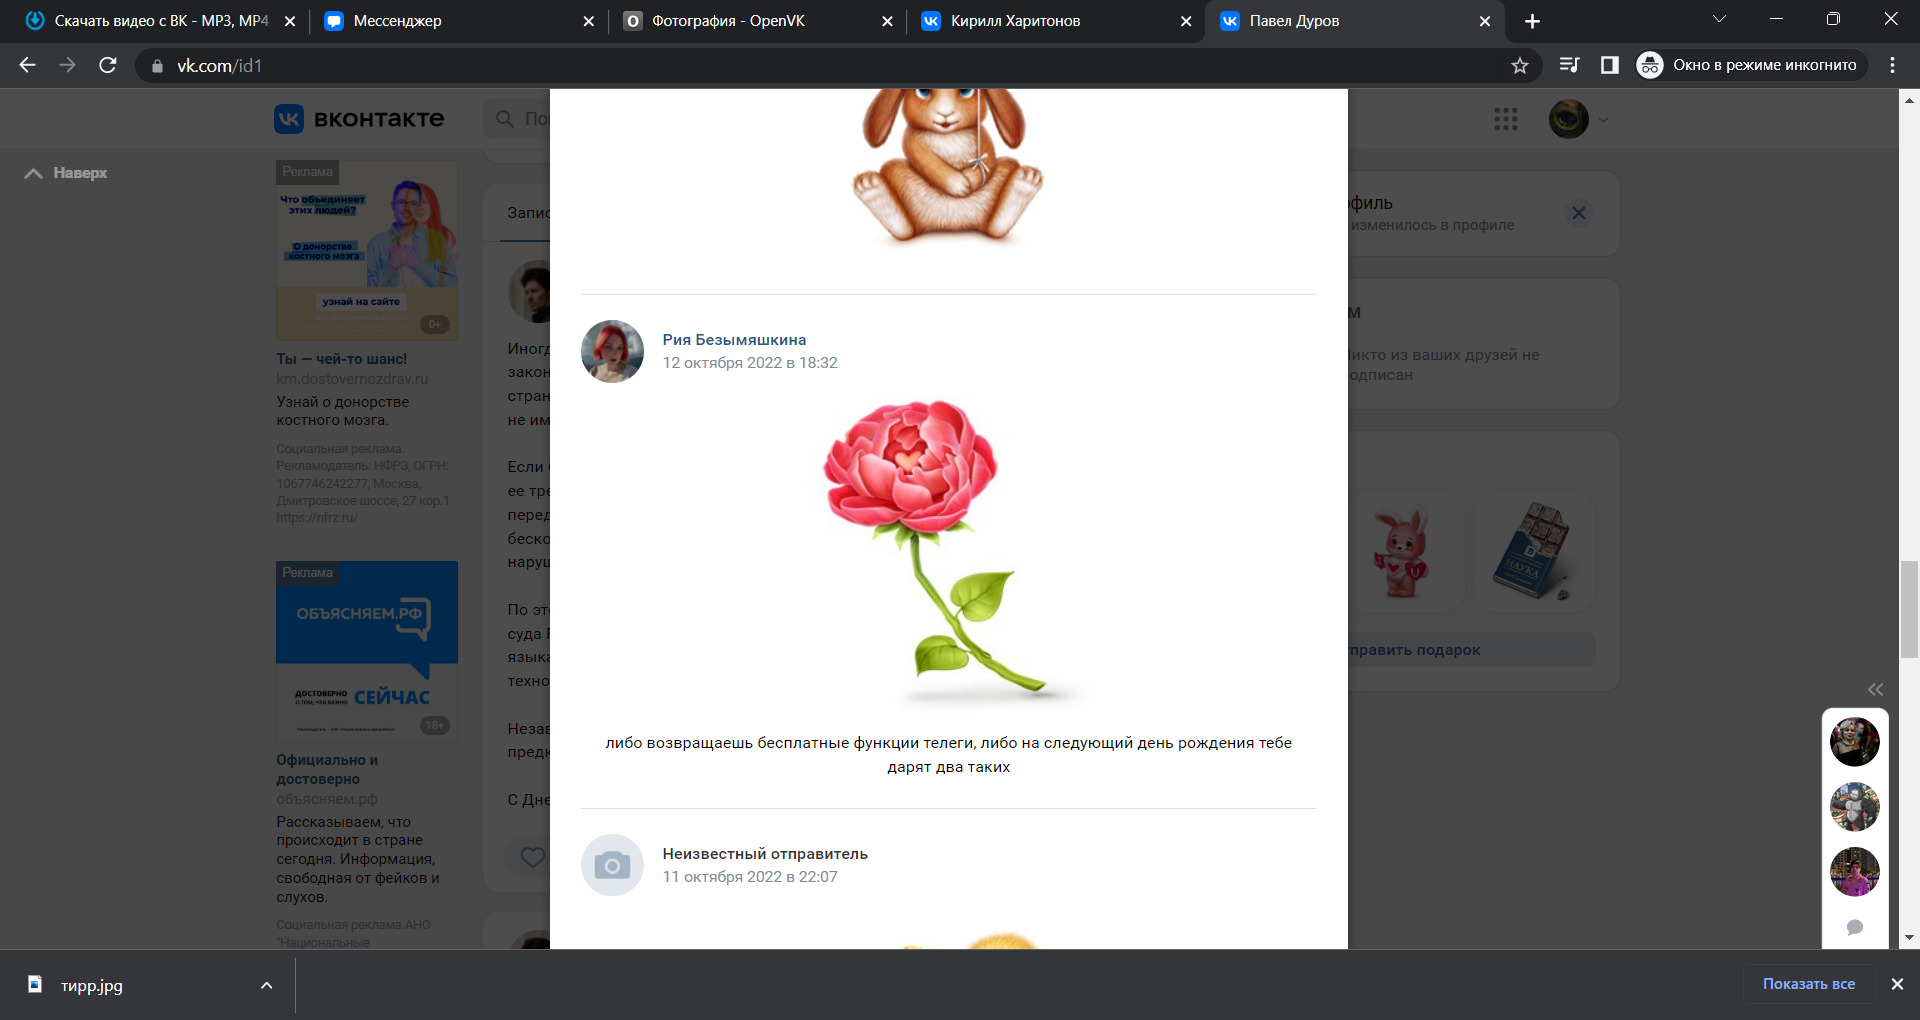Open the second chat contact avatar
Image resolution: width=1920 pixels, height=1020 pixels.
pyautogui.click(x=1855, y=807)
